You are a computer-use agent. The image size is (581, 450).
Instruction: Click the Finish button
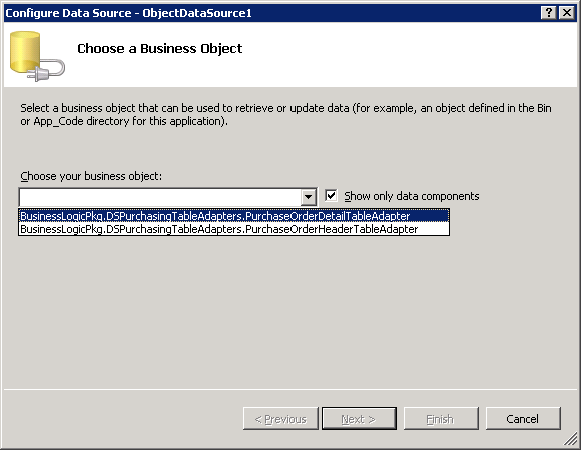coord(441,419)
